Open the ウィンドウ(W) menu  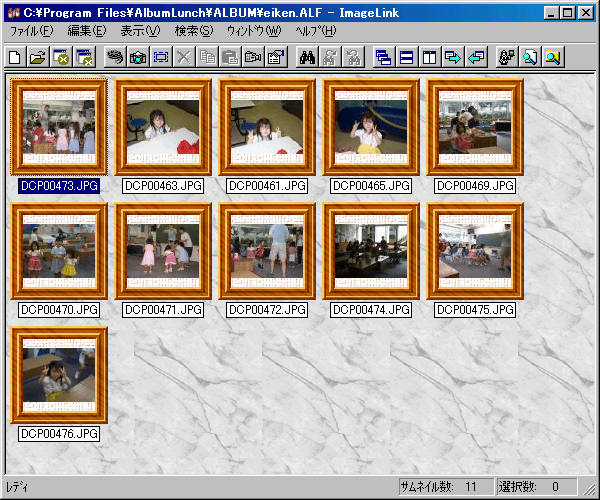(254, 31)
